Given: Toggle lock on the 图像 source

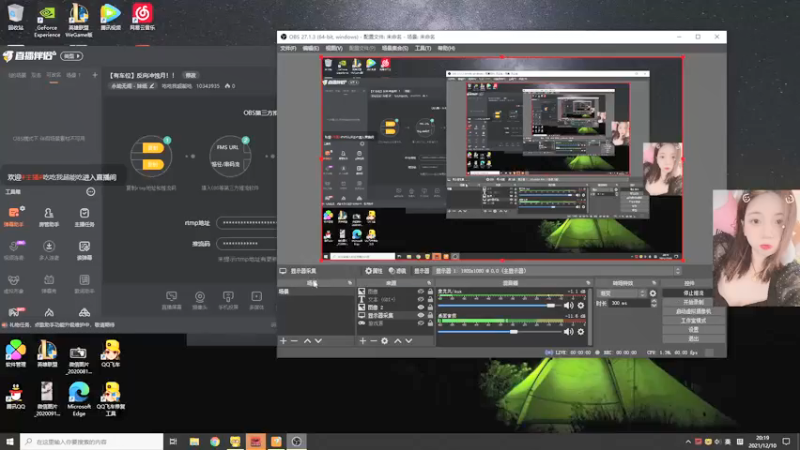Looking at the screenshot, I should [430, 291].
